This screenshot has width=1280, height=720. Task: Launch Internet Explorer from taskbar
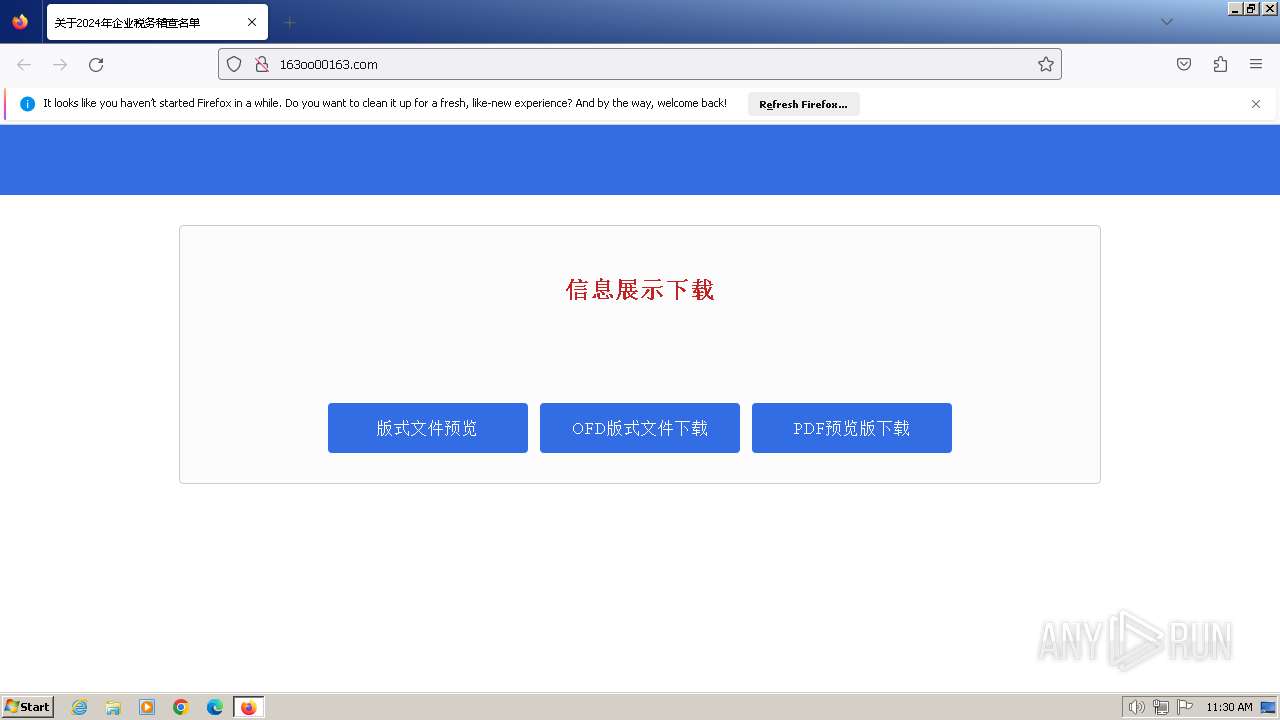tap(80, 707)
